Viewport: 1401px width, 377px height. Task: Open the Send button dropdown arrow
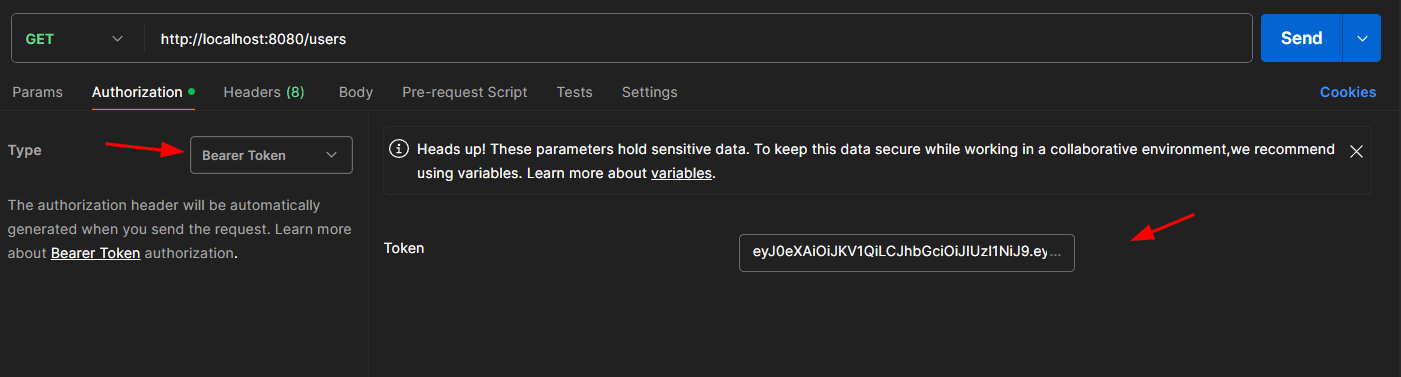[x=1362, y=38]
